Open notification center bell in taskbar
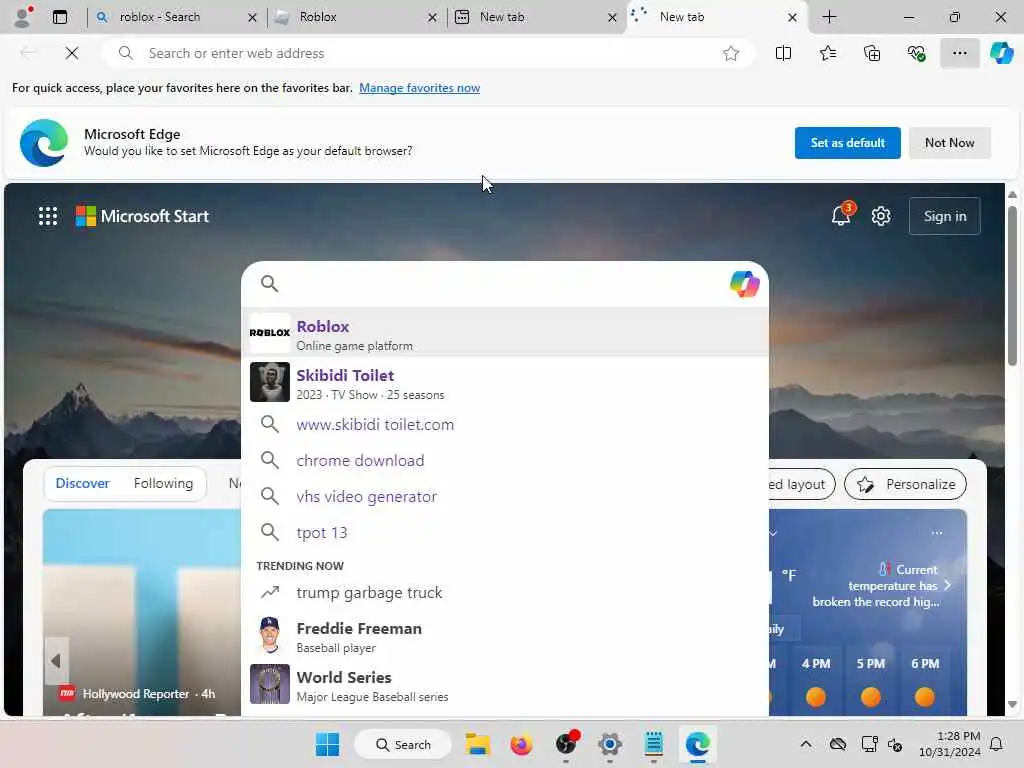 997,744
